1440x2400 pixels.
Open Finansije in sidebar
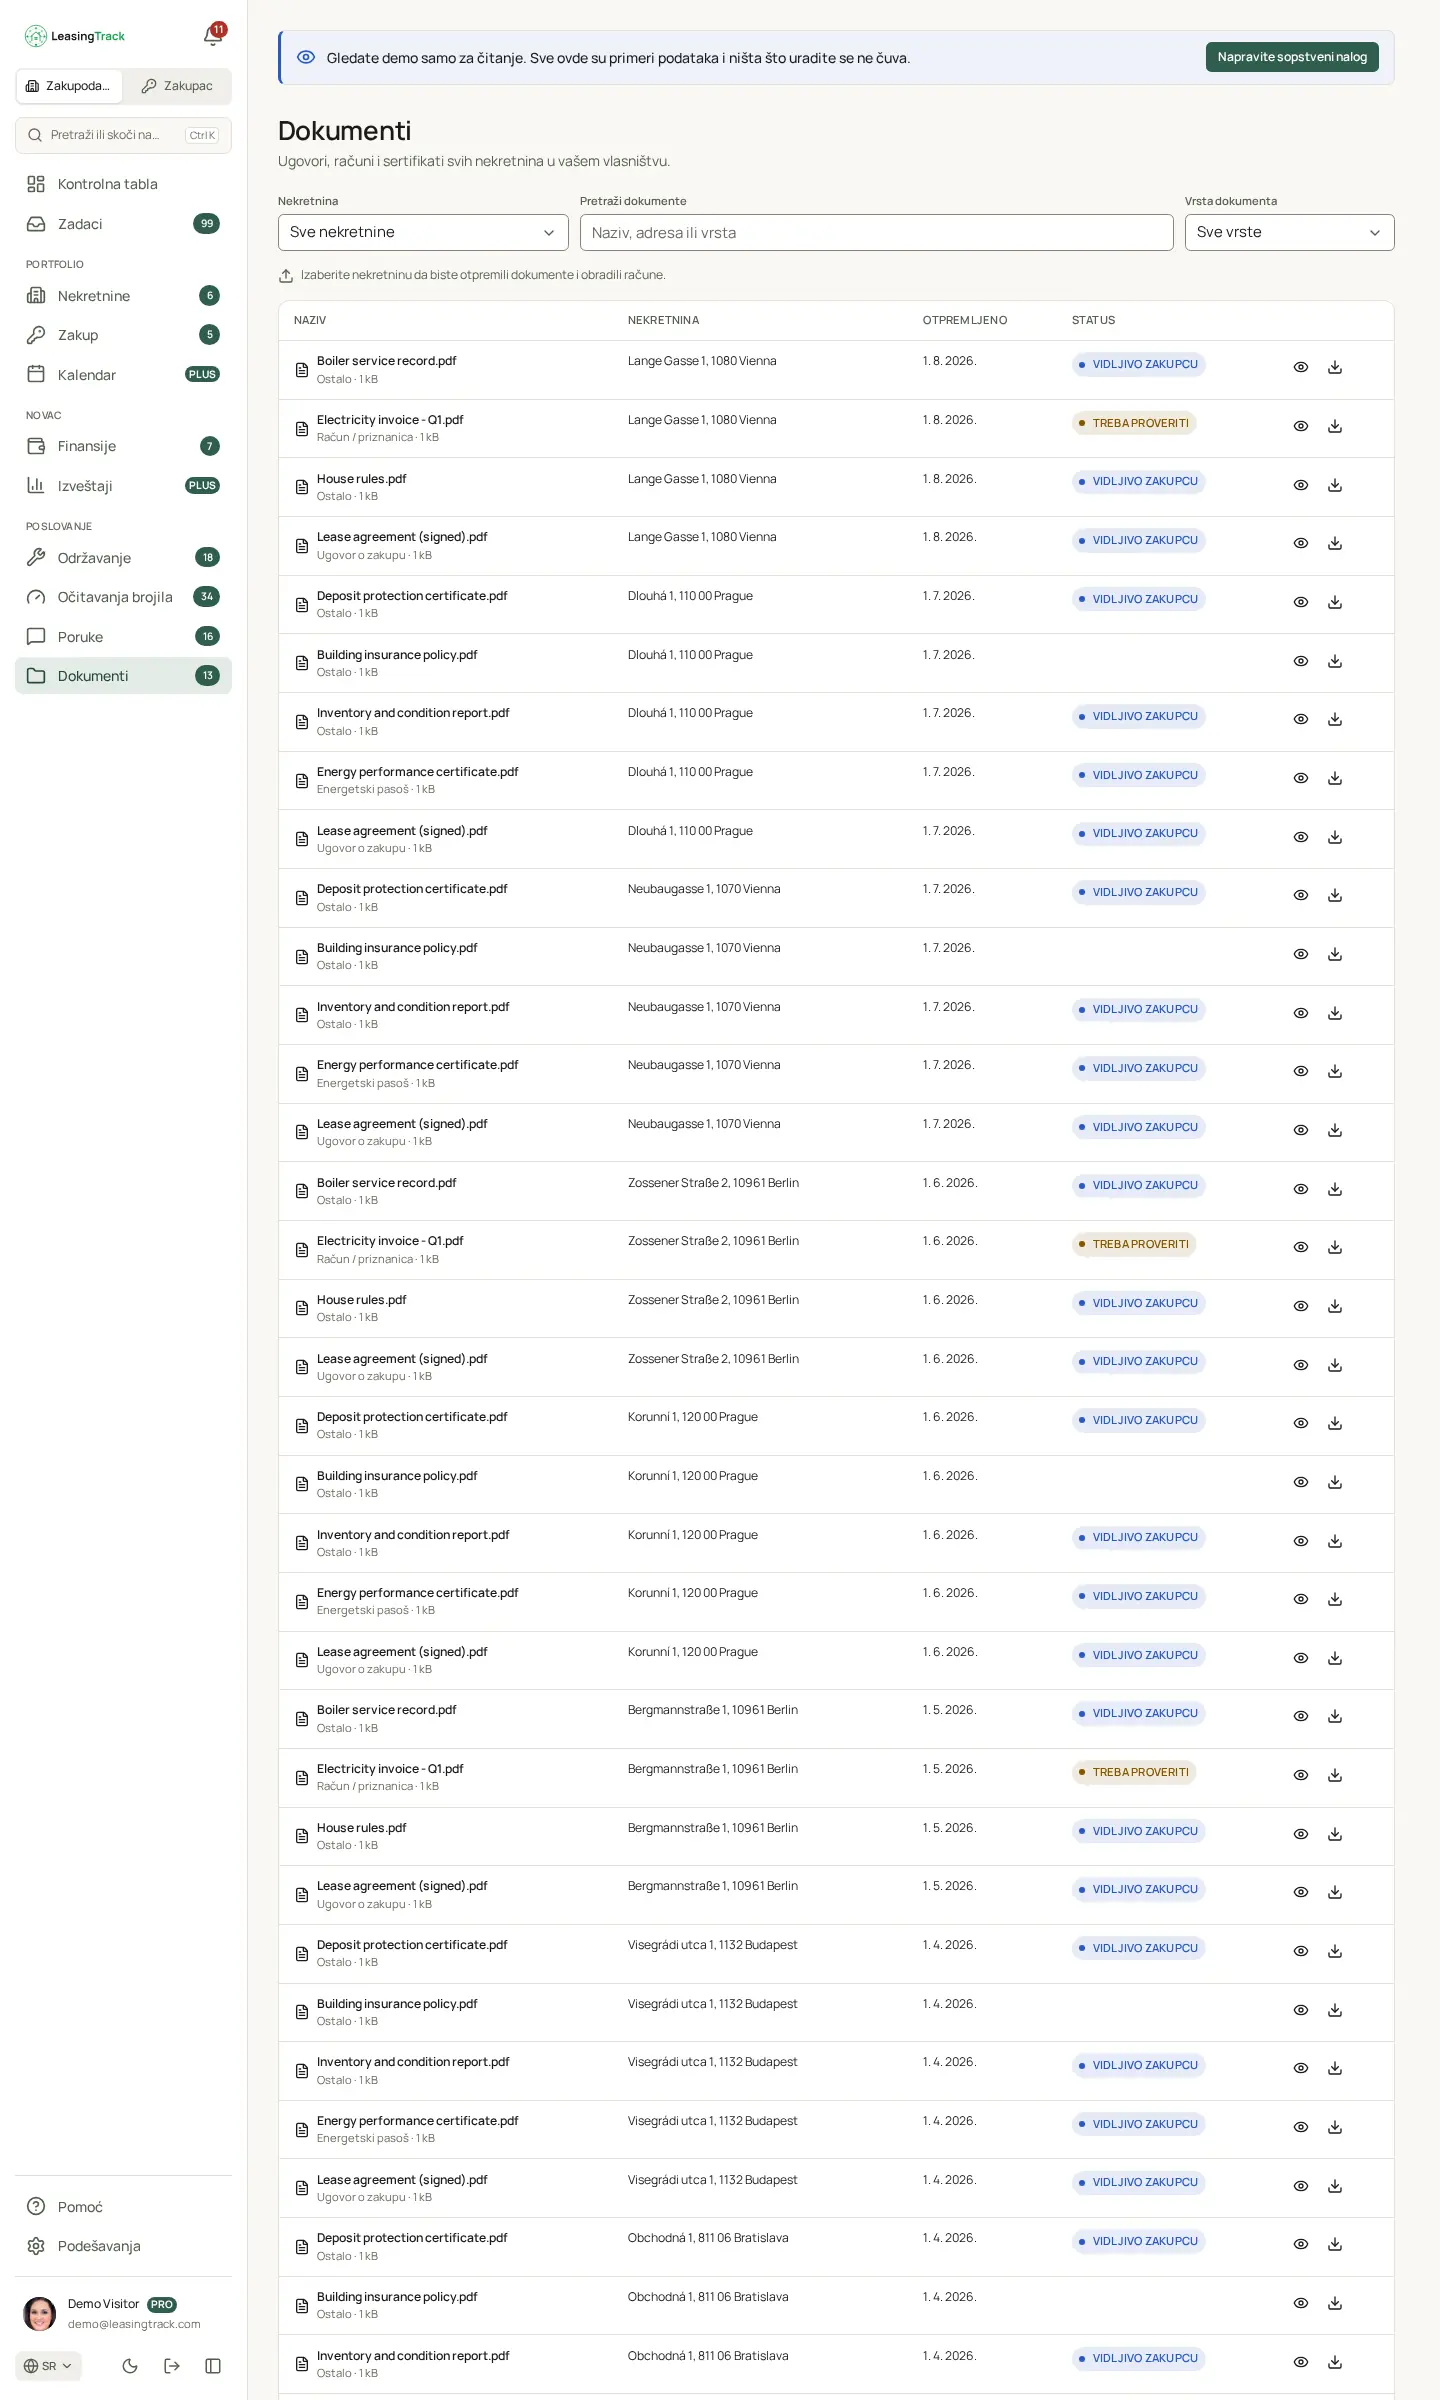(x=123, y=446)
